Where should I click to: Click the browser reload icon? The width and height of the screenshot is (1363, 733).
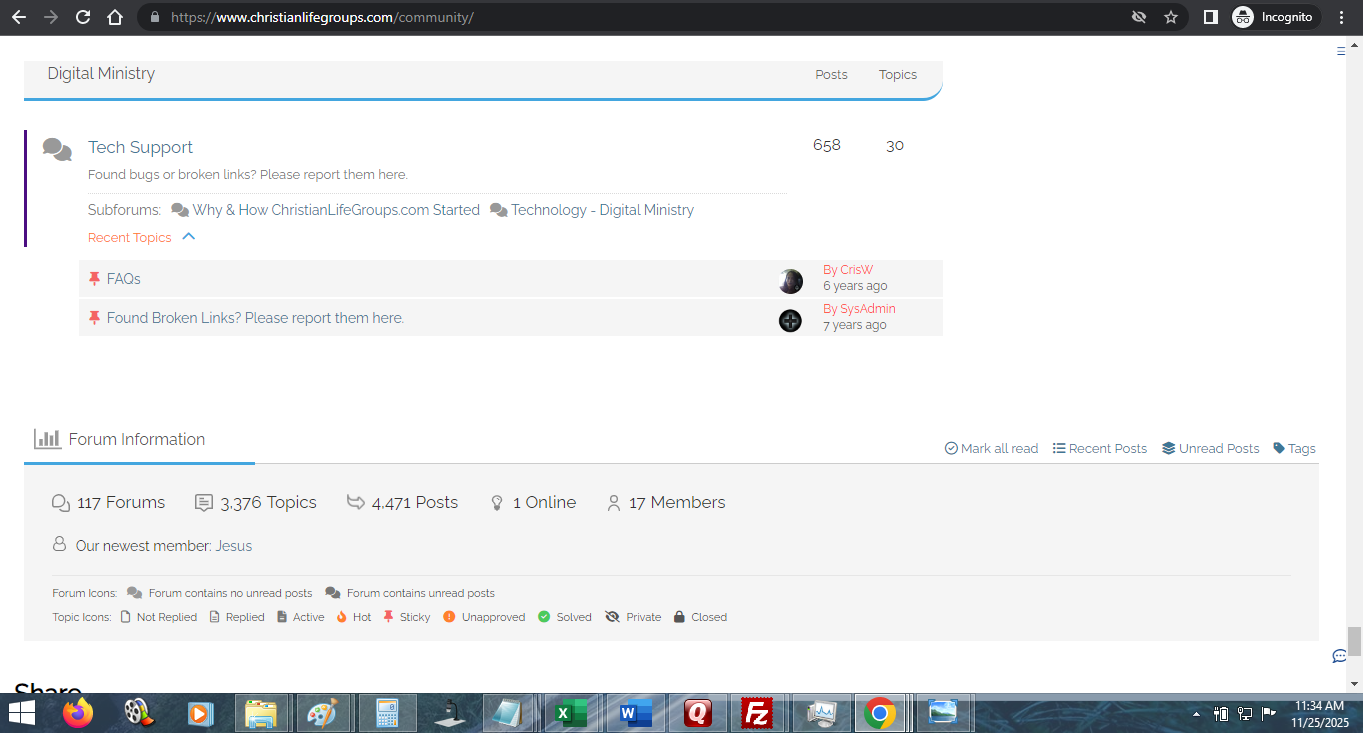coord(83,17)
